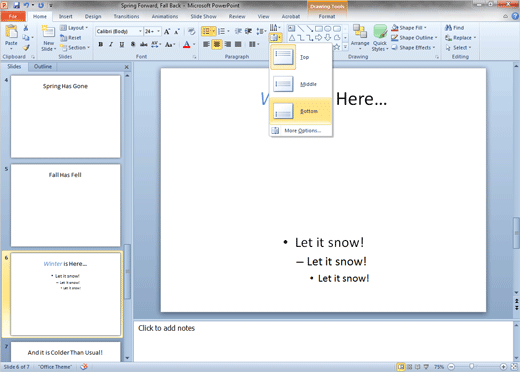Click Select in Editing group
This screenshot has height=372, width=520.
(x=459, y=48)
